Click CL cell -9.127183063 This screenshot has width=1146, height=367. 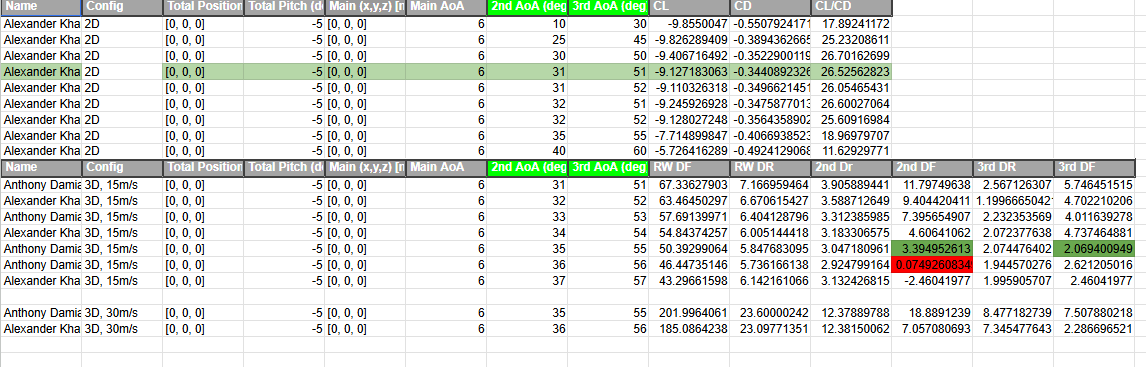pyautogui.click(x=689, y=72)
